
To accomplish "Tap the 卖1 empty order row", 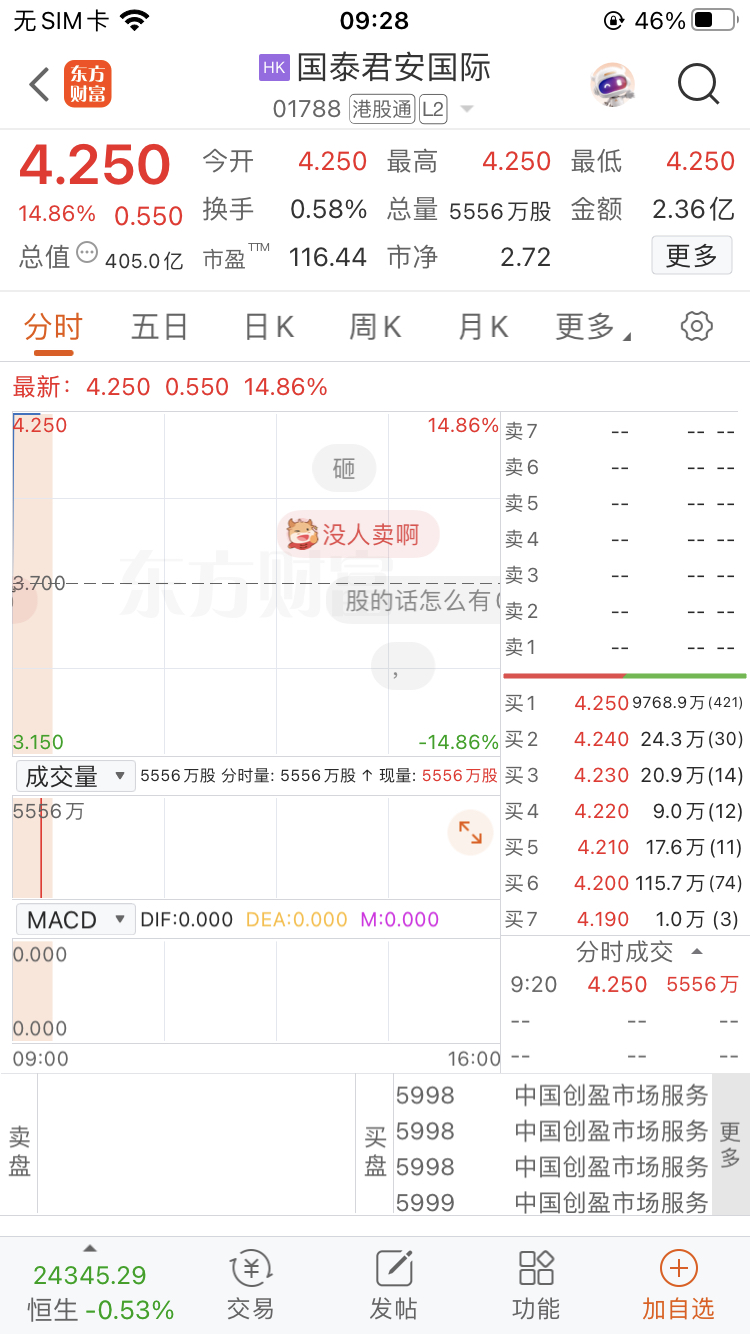I will [625, 647].
